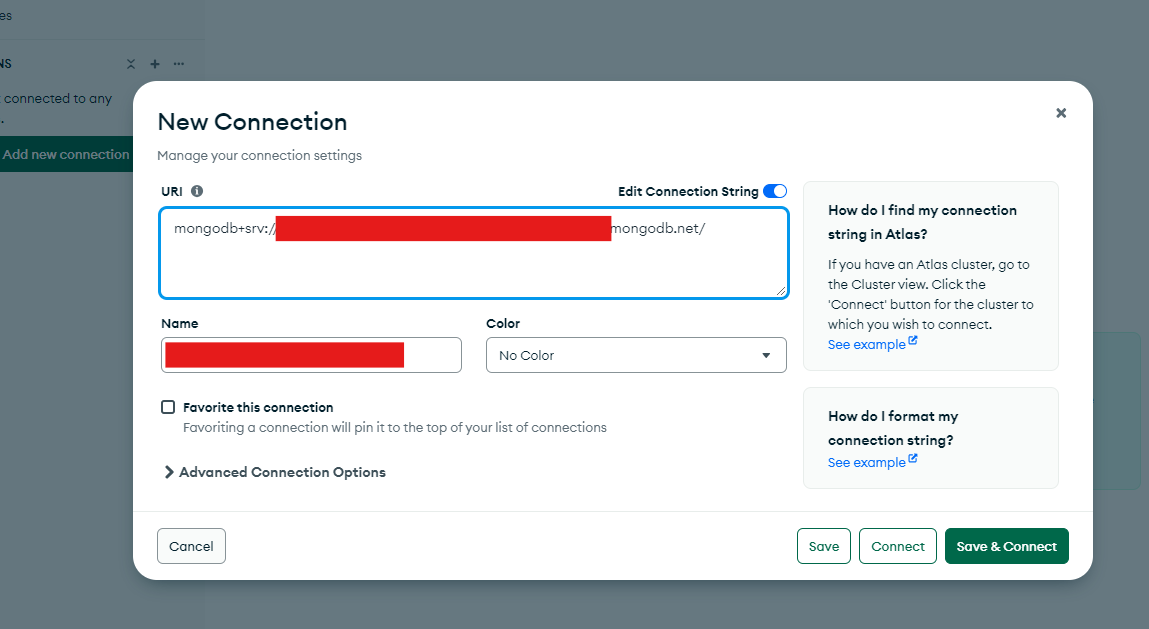Click 'How do I format my connection string?' heading
1149x629 pixels.
pos(893,428)
